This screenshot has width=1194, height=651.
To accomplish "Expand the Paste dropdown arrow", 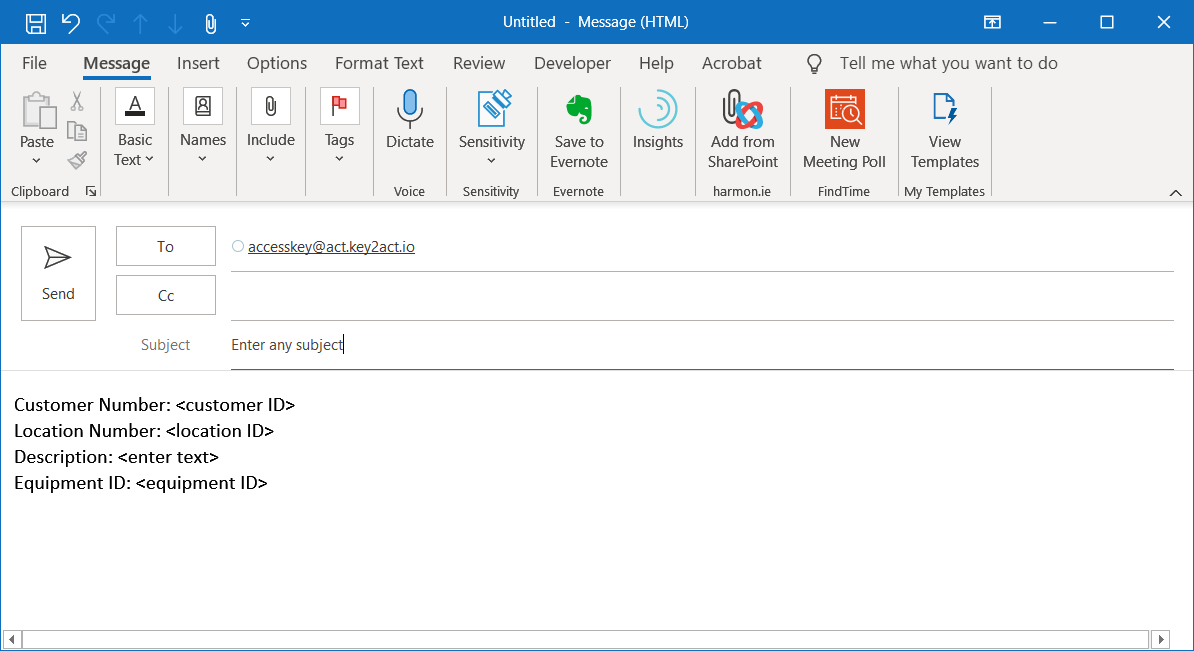I will point(37,161).
